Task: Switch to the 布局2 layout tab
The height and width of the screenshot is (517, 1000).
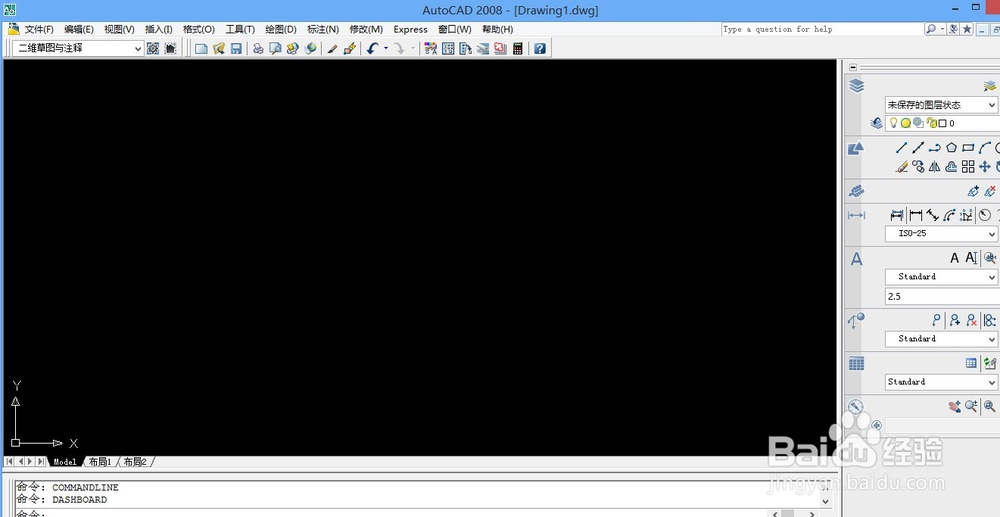Action: click(x=135, y=462)
